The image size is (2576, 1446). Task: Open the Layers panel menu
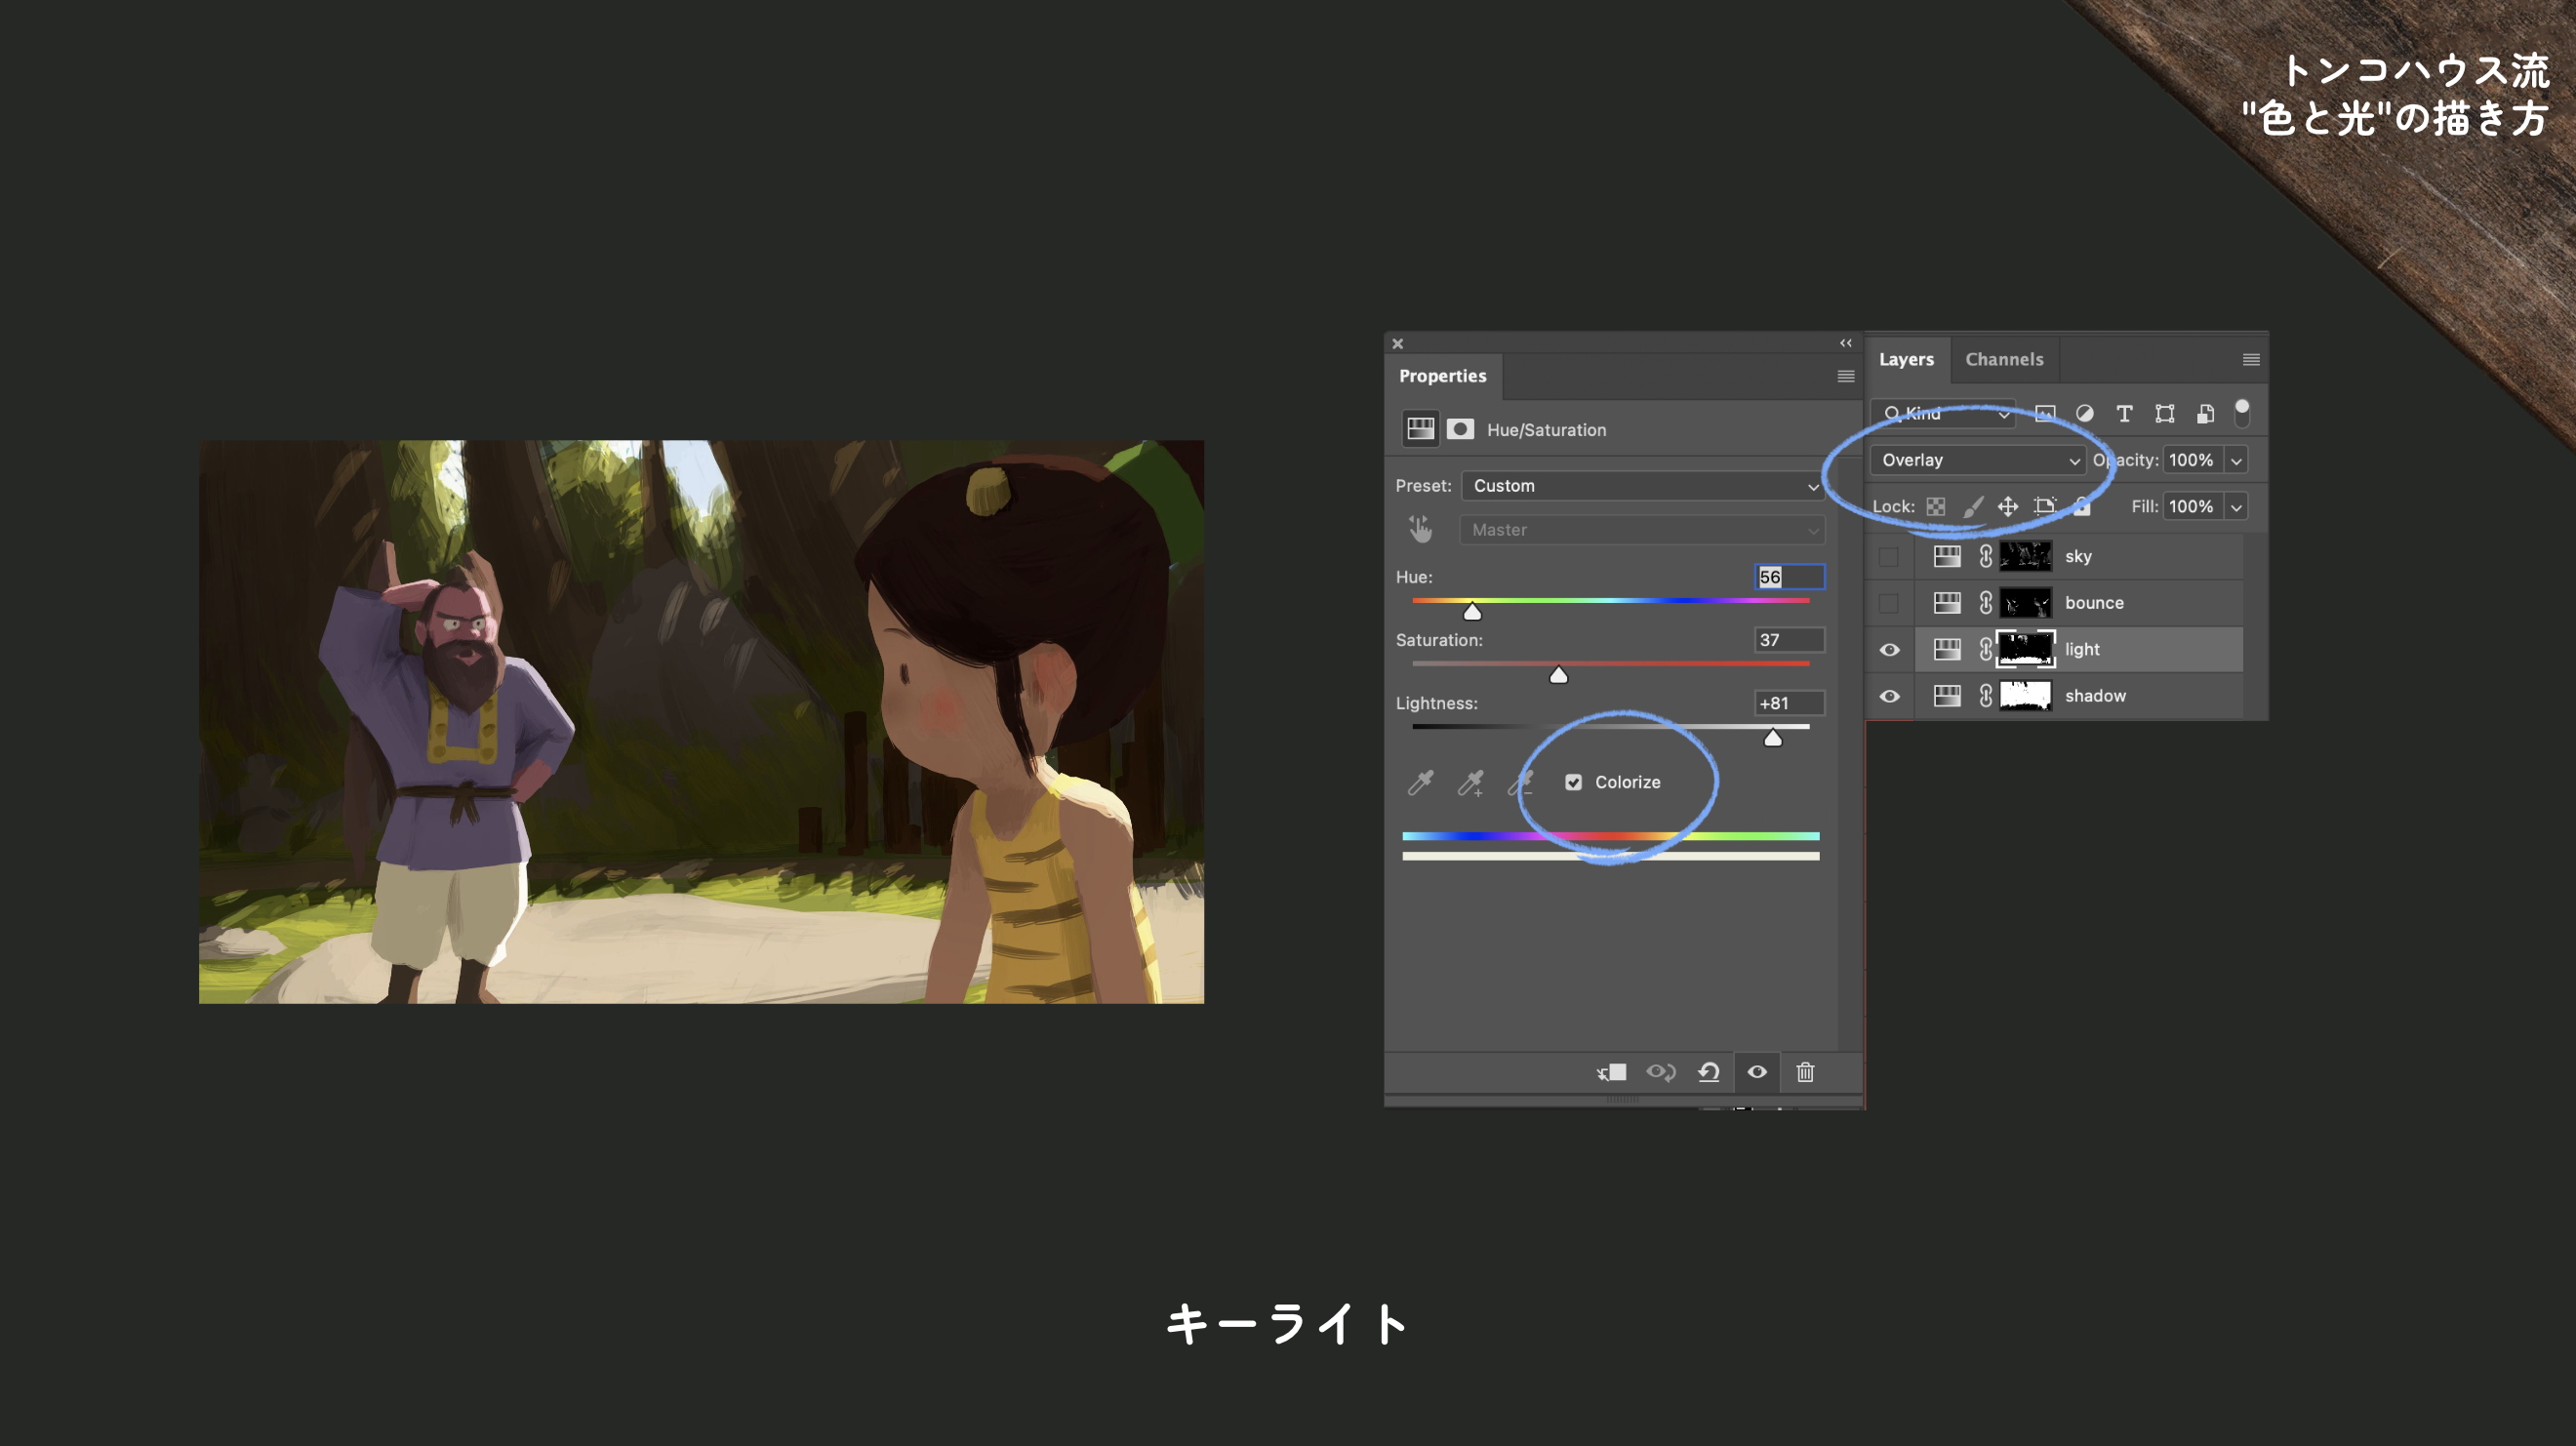tap(2251, 359)
